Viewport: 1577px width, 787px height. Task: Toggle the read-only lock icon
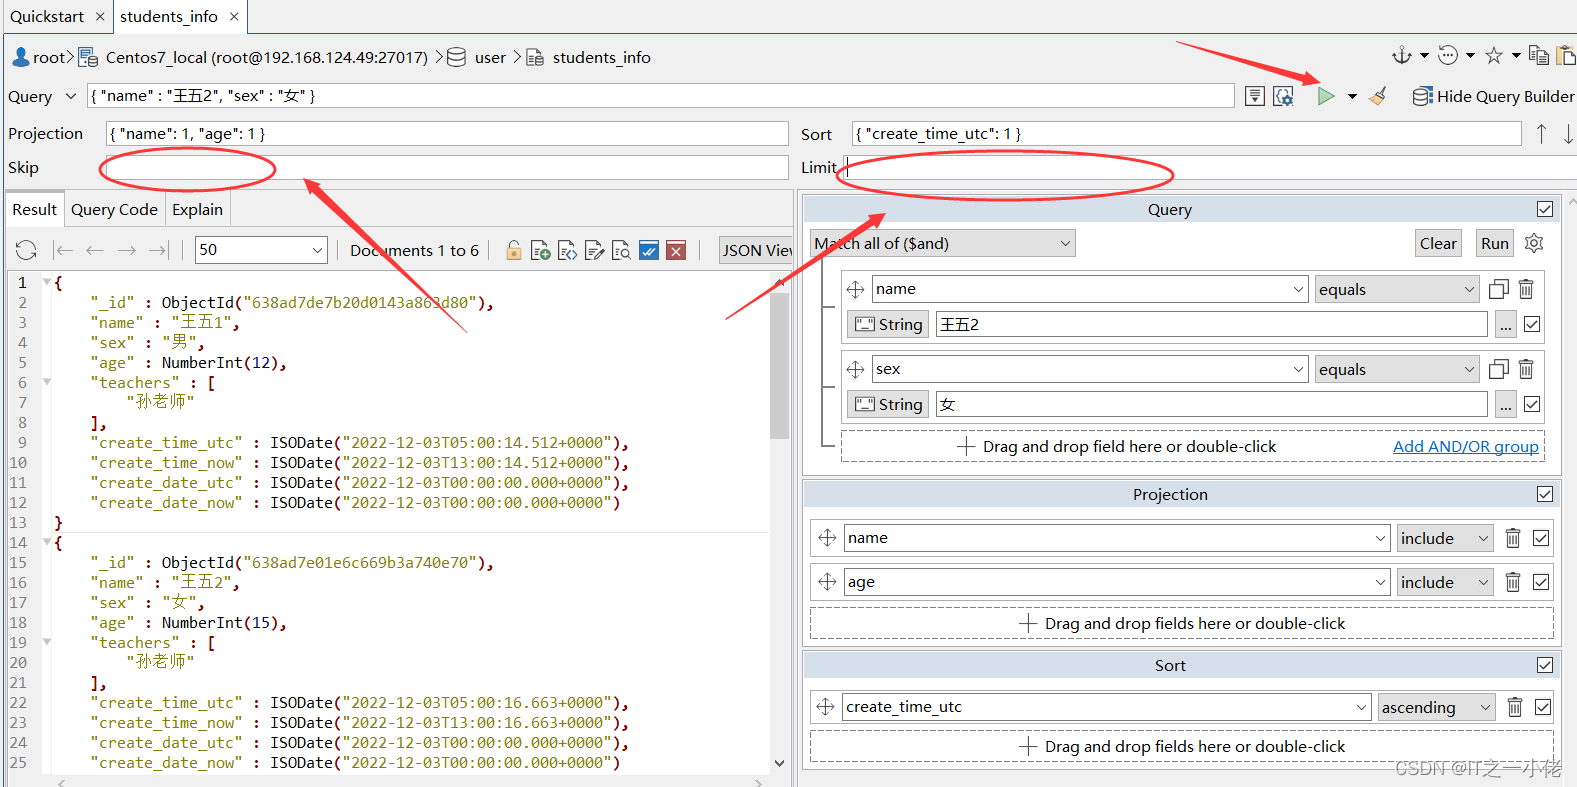[513, 250]
